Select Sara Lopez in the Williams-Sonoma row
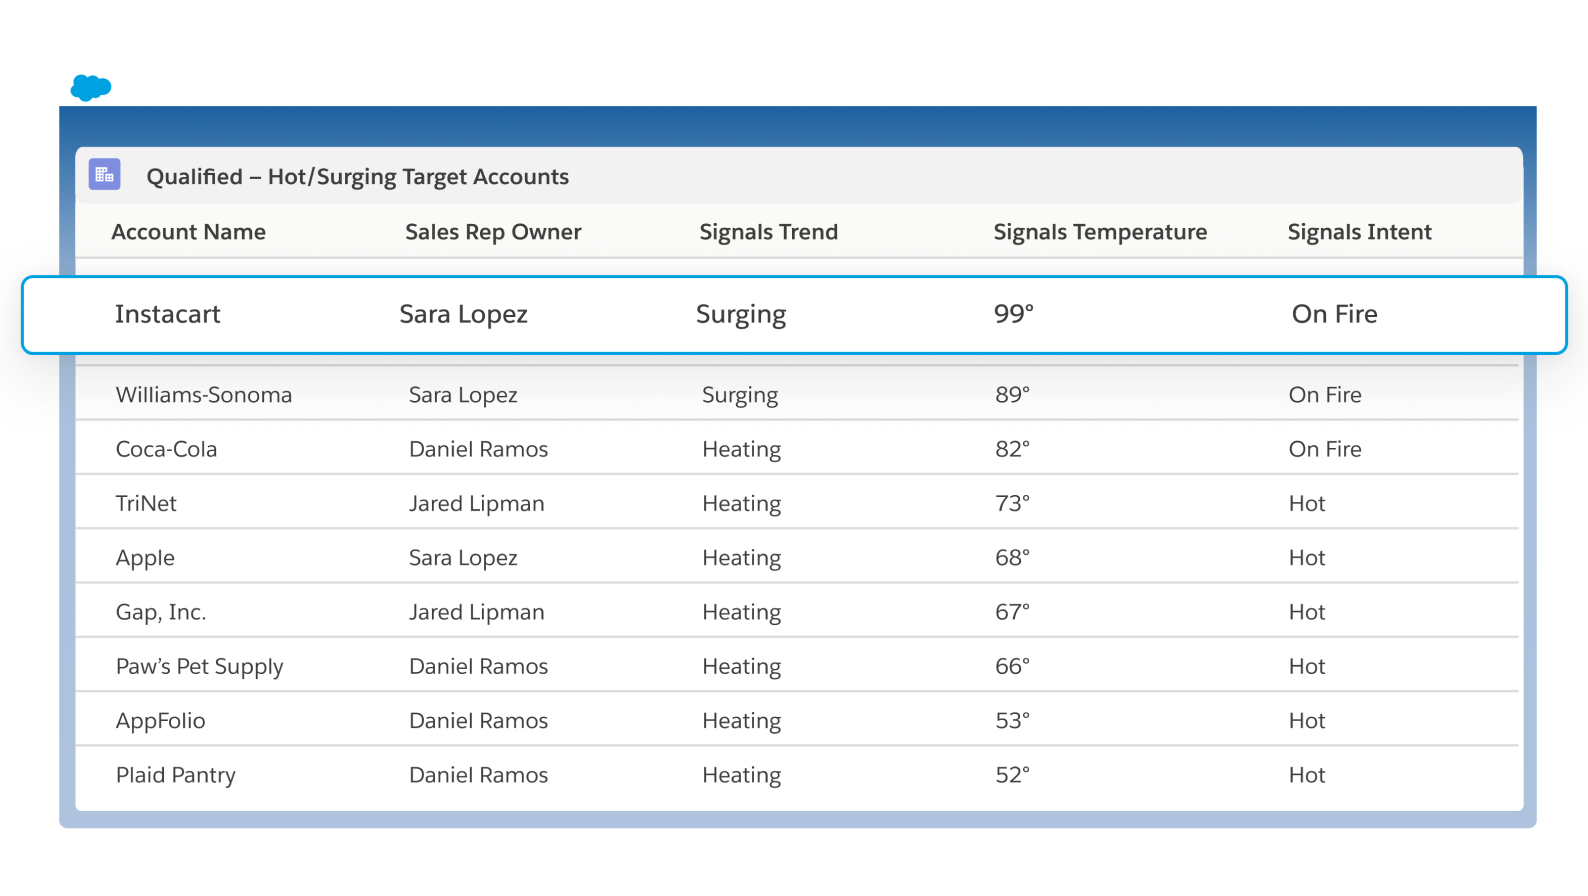The width and height of the screenshot is (1588, 896). (x=463, y=395)
